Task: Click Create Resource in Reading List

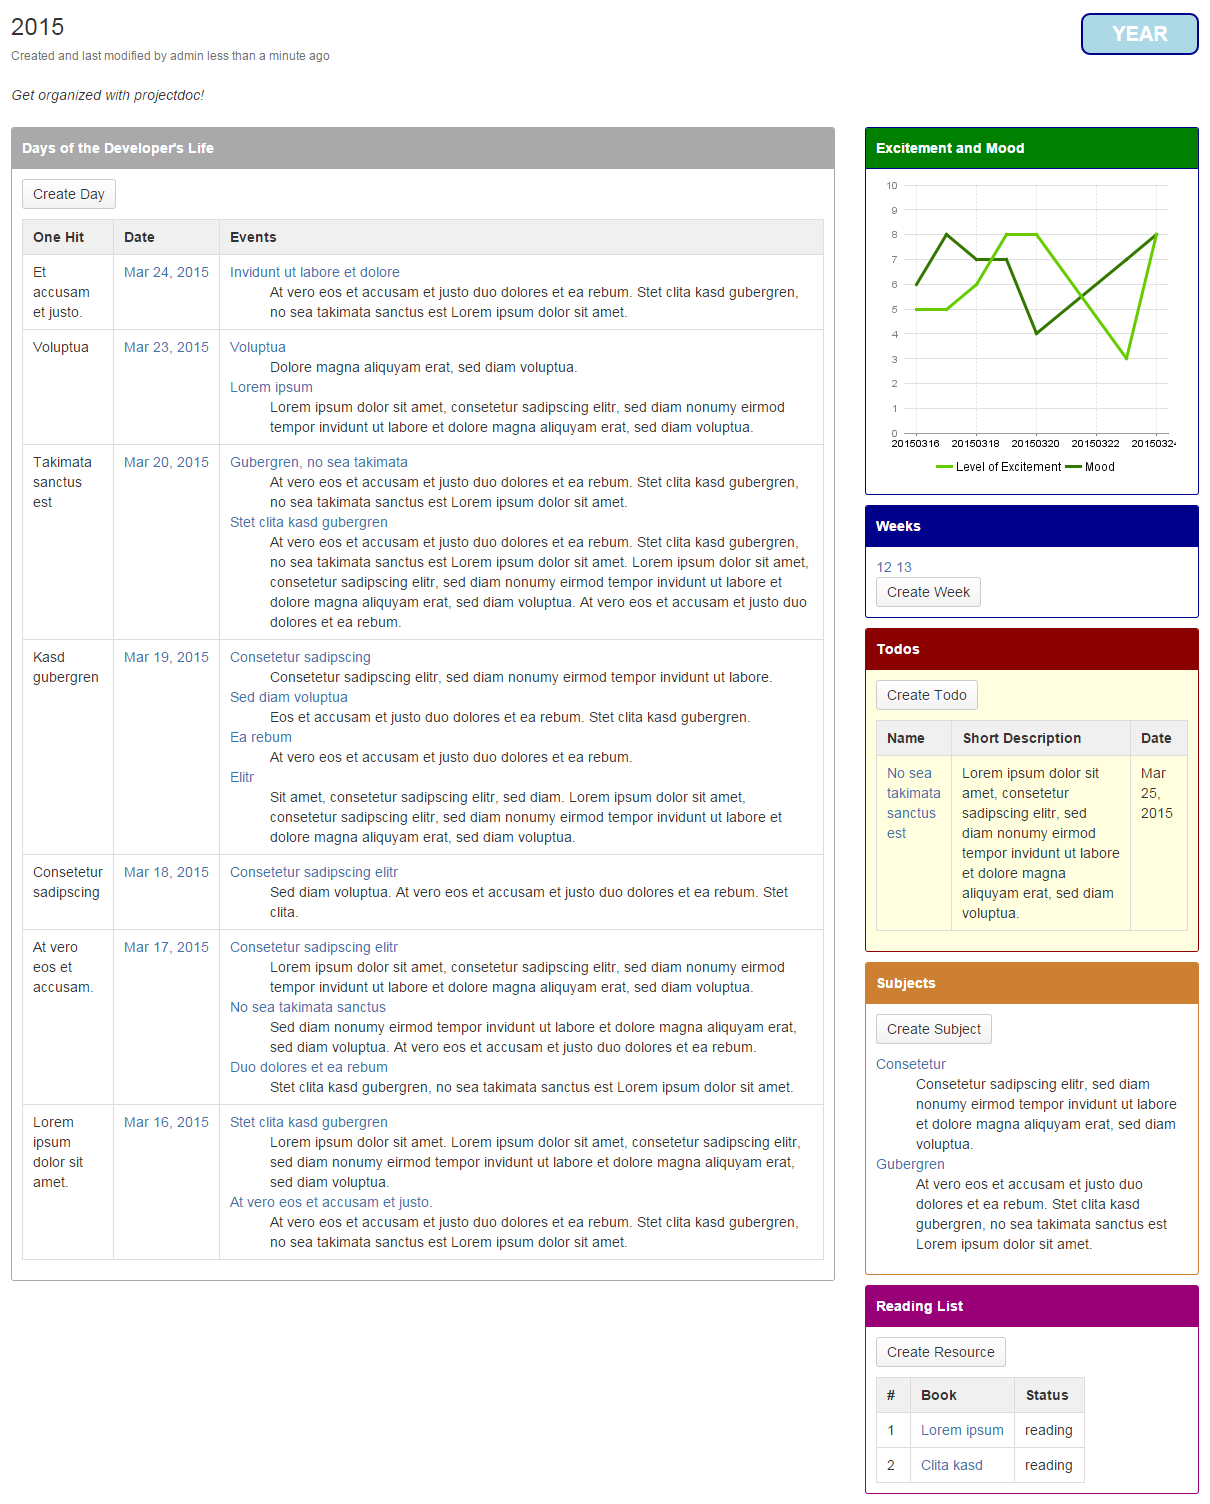Action: click(x=940, y=1352)
